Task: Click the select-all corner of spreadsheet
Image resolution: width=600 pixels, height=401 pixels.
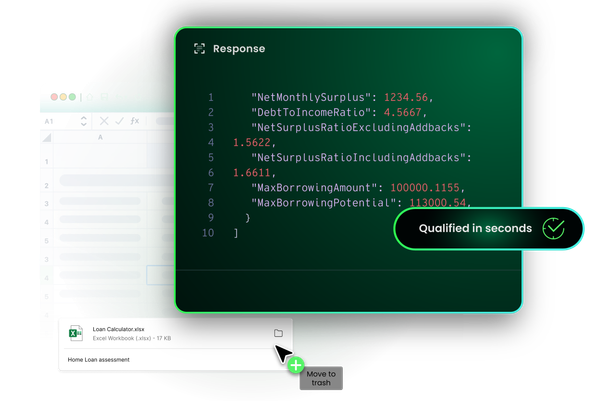Action: (x=47, y=137)
